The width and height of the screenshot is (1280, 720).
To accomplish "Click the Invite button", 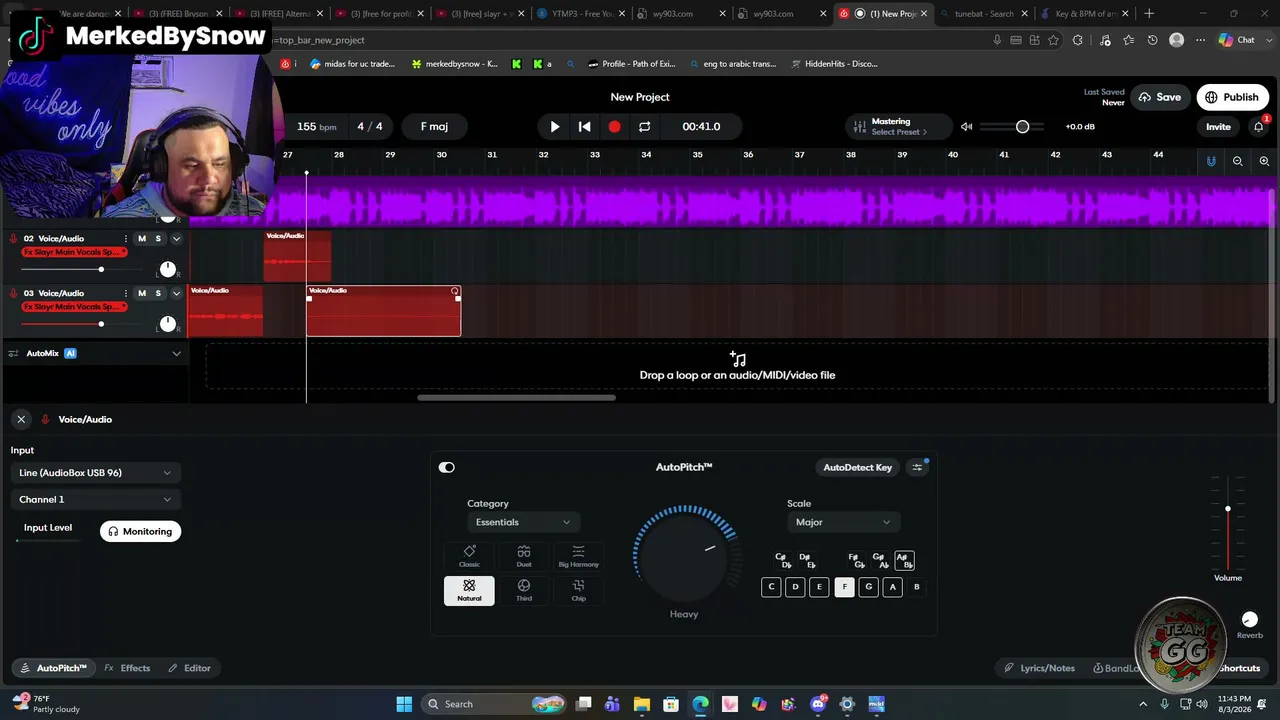I will [1218, 127].
